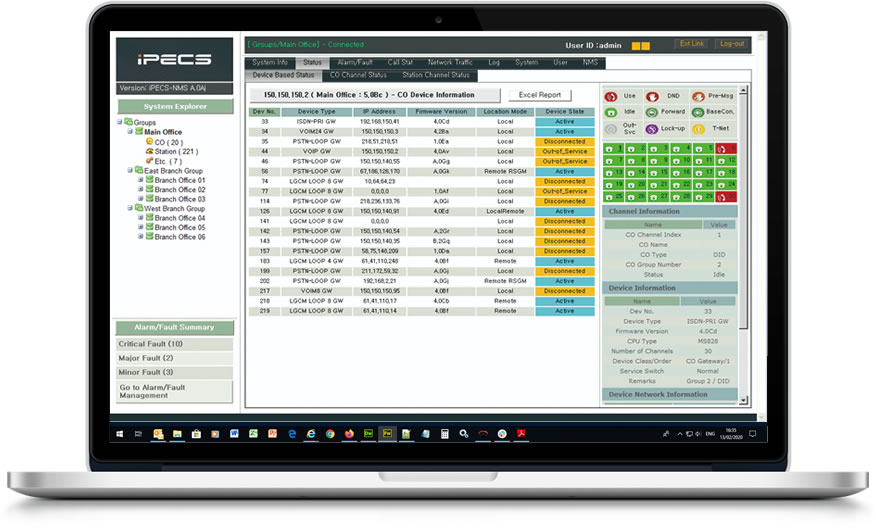Select idle channel 9 in channel grid
876x529 pixels.
[x=659, y=160]
